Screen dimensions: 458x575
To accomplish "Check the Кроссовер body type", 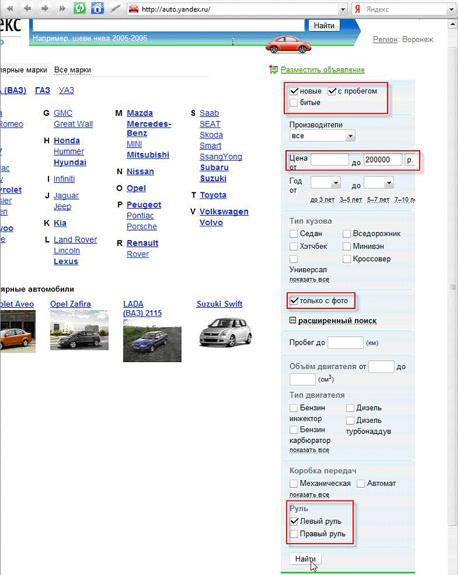I will [x=347, y=259].
